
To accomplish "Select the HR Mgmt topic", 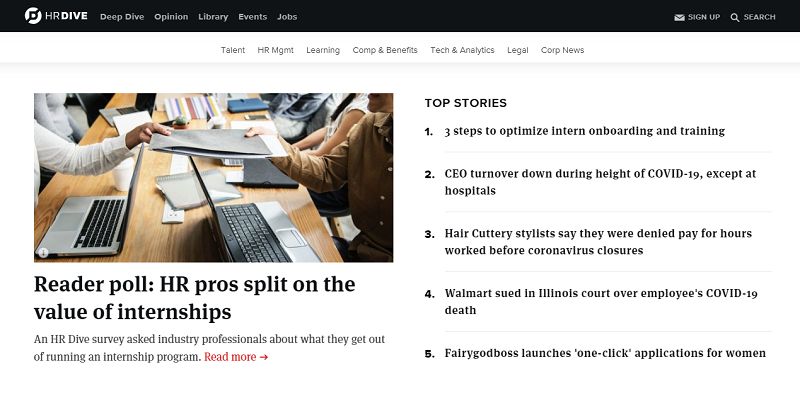I will click(276, 50).
